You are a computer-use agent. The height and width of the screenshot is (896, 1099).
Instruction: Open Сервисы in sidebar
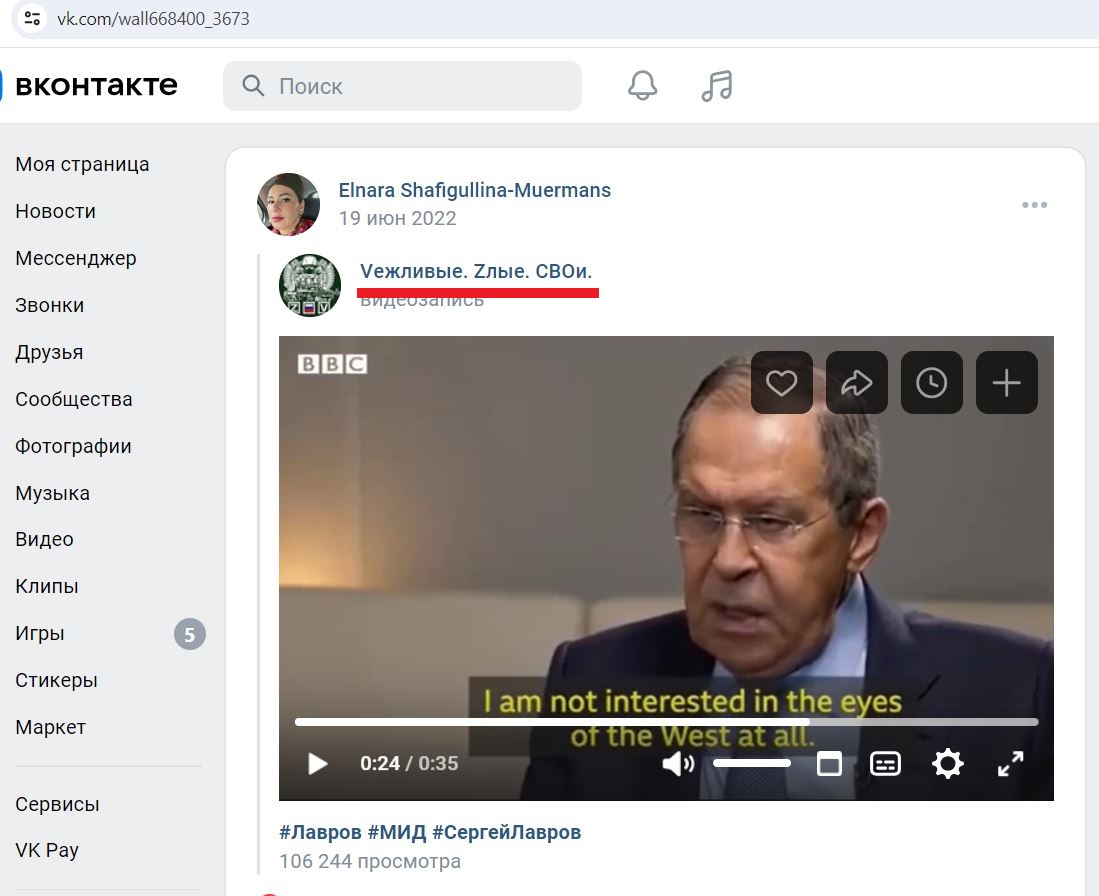pyautogui.click(x=57, y=804)
